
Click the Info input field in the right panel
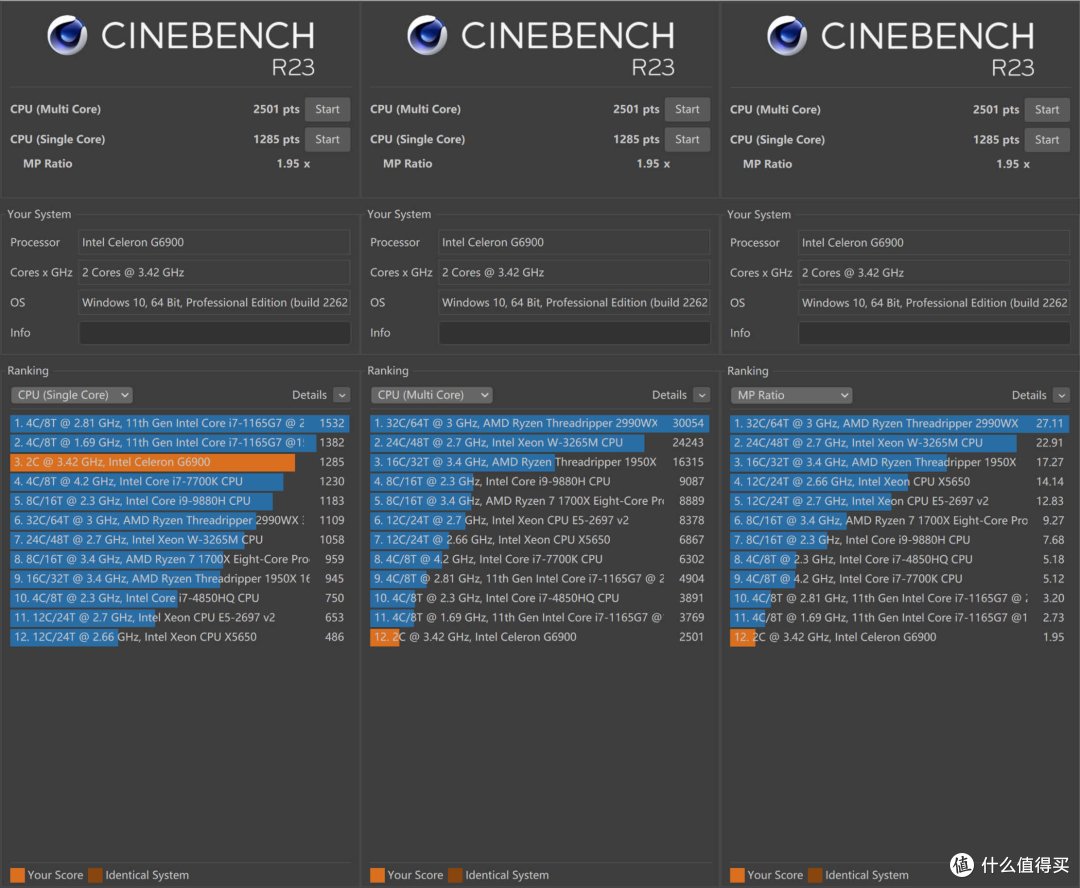pyautogui.click(x=934, y=333)
